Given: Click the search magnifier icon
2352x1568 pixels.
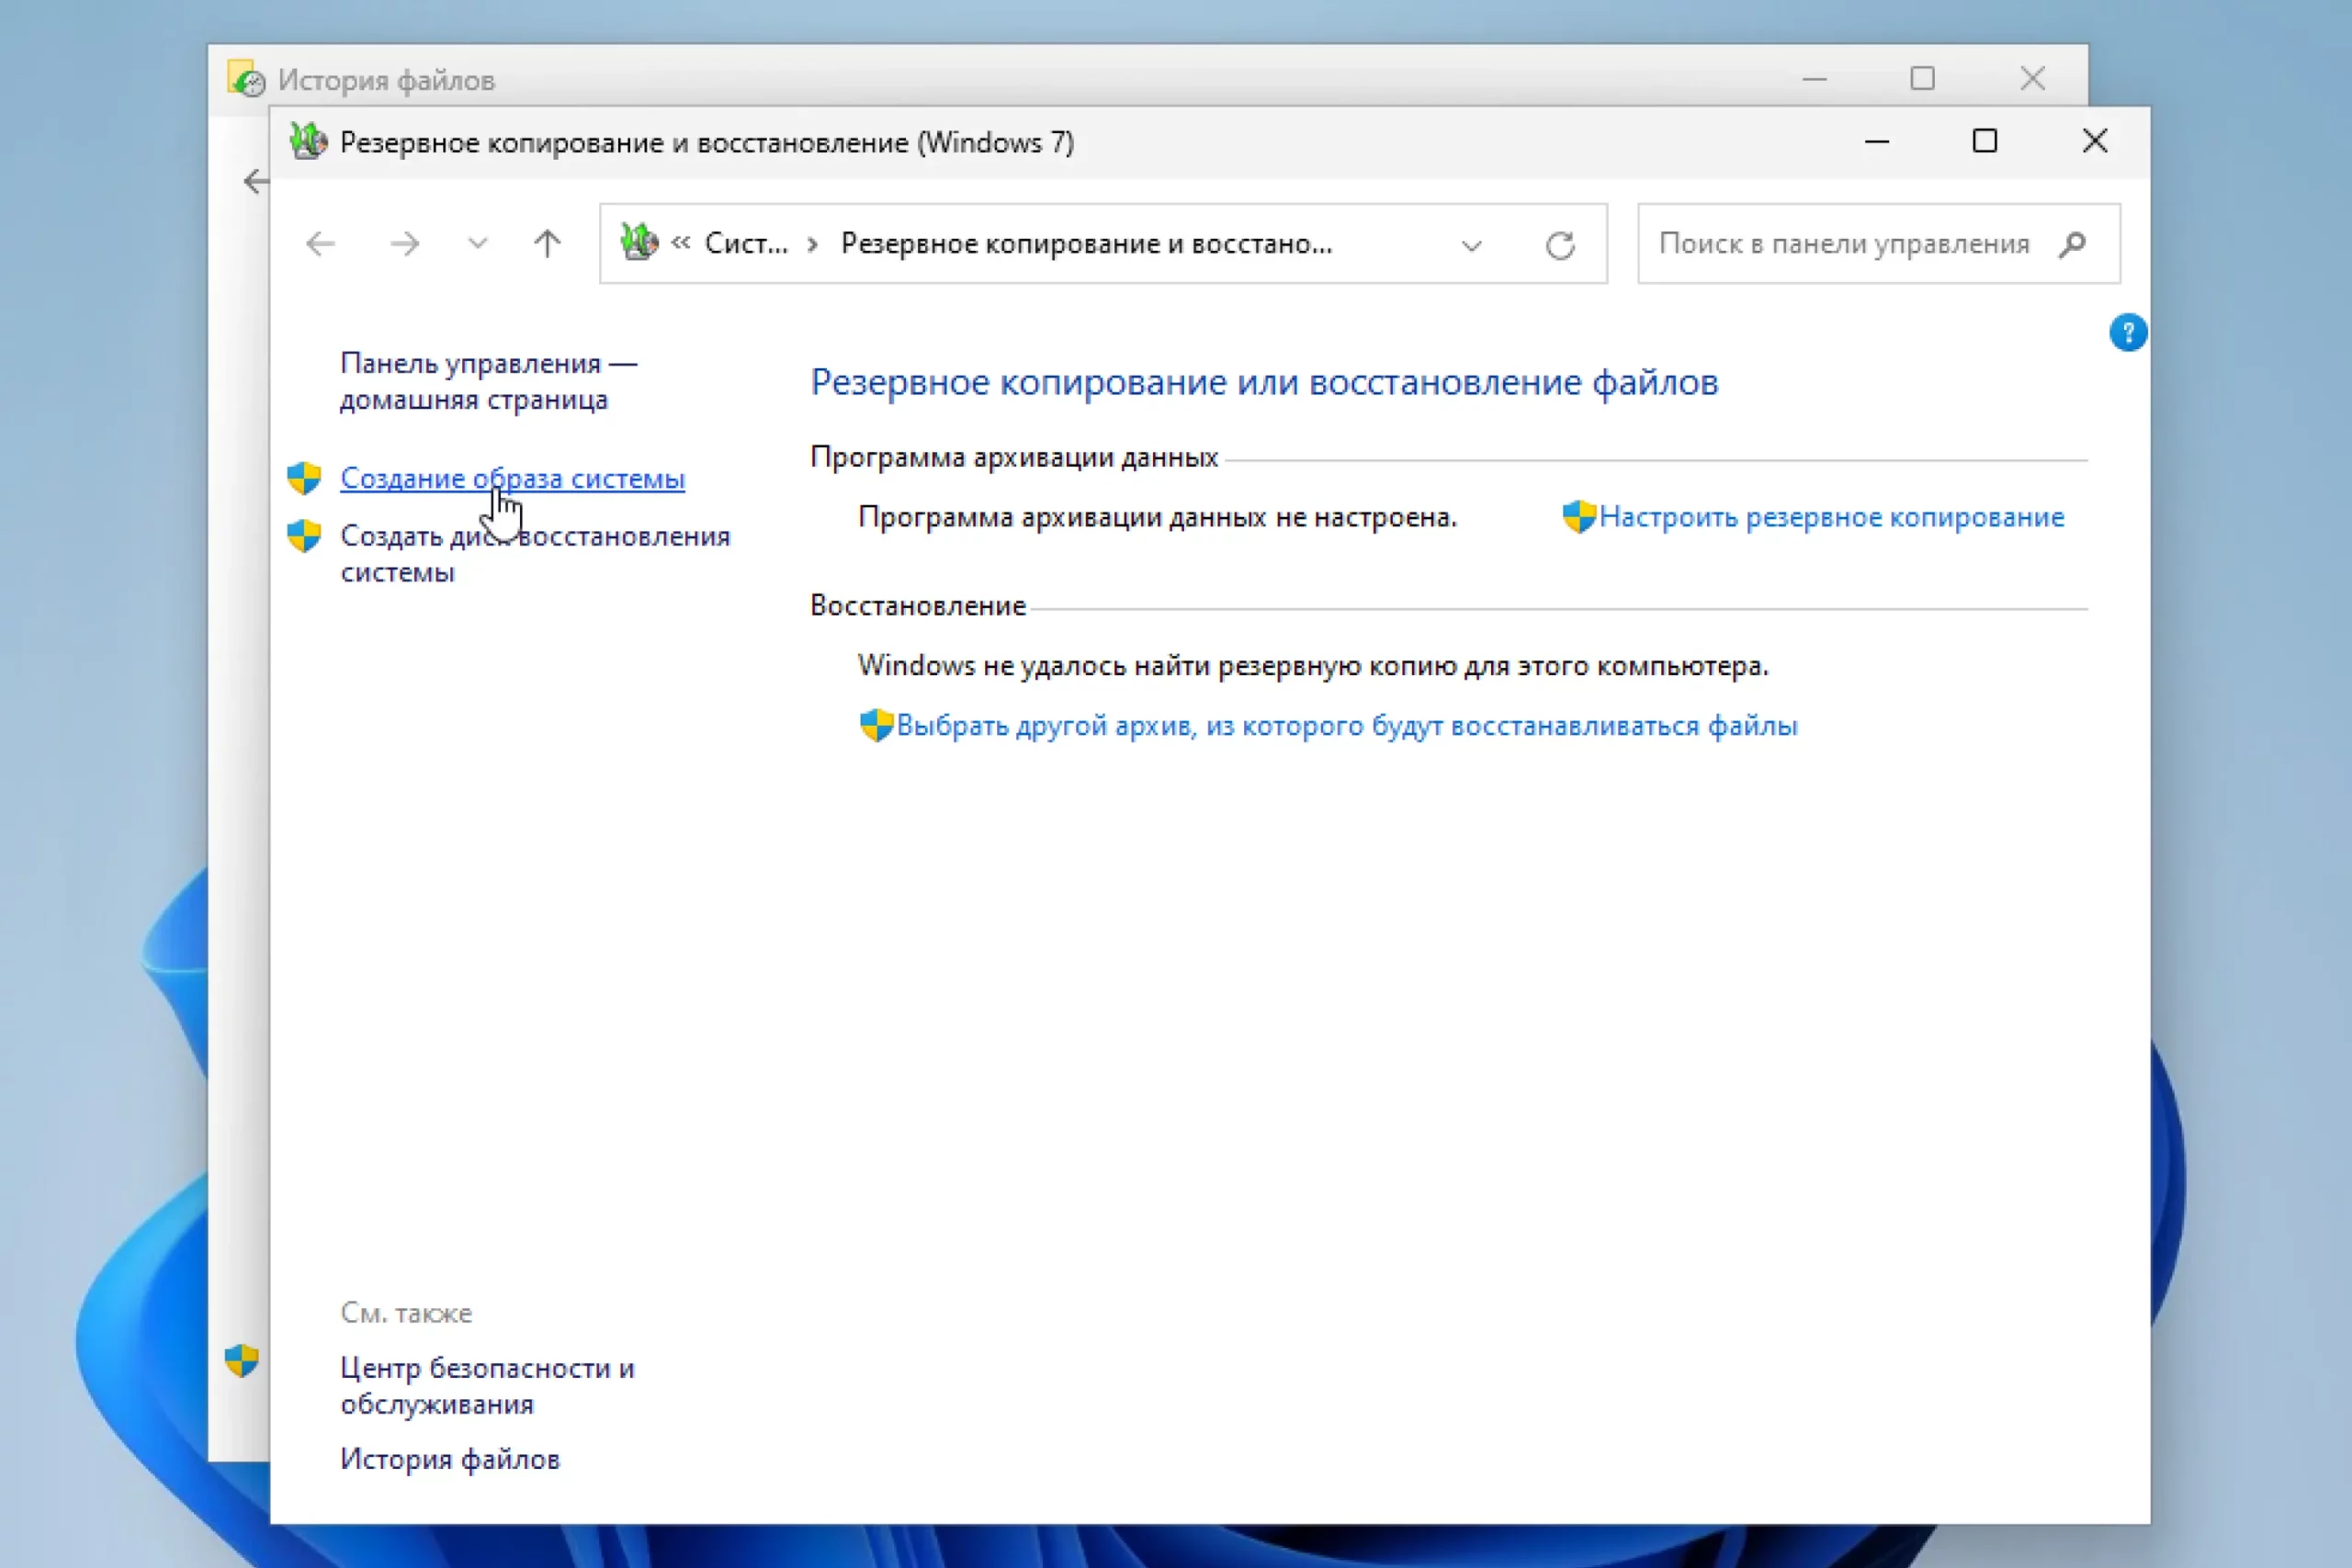Looking at the screenshot, I should 2073,244.
